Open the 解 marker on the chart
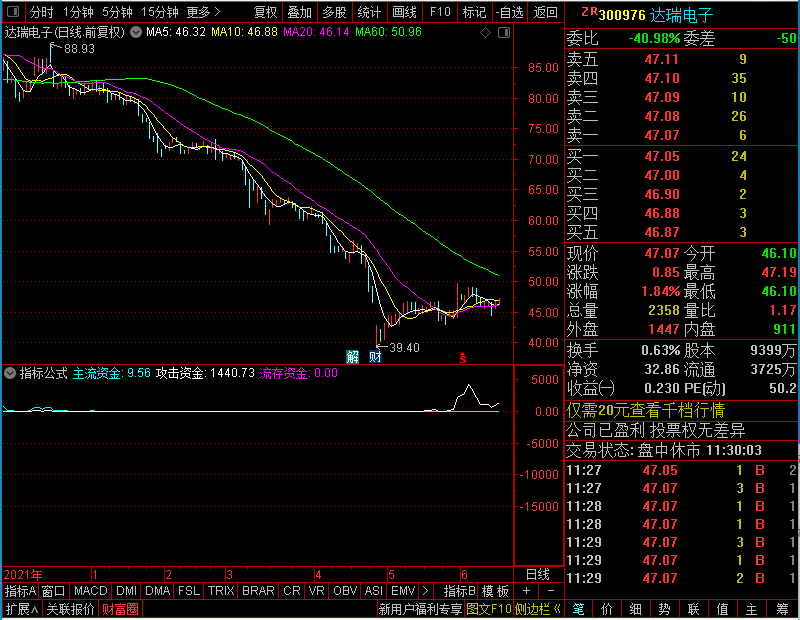The image size is (800, 620). 353,357
